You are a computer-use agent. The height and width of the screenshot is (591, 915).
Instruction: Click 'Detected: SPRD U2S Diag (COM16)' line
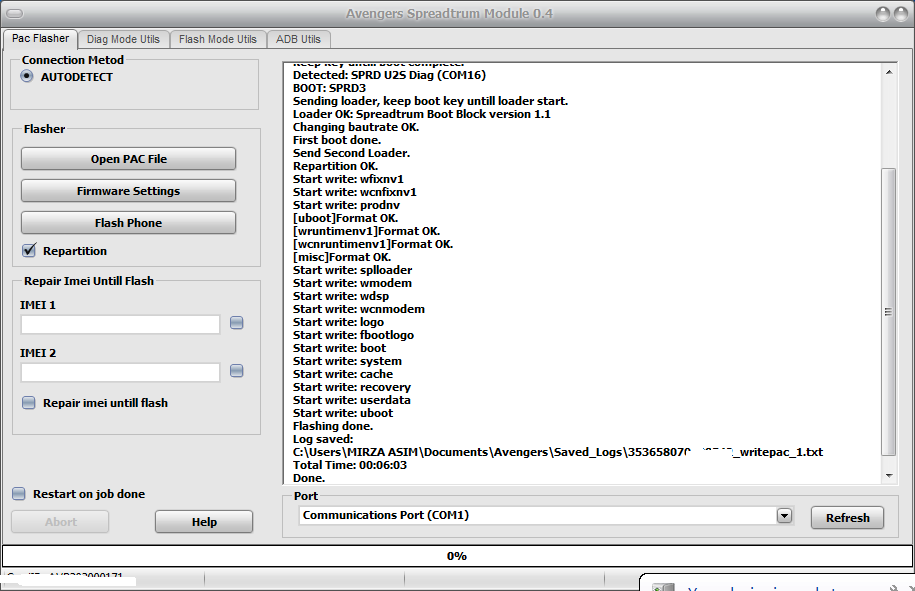pyautogui.click(x=389, y=75)
